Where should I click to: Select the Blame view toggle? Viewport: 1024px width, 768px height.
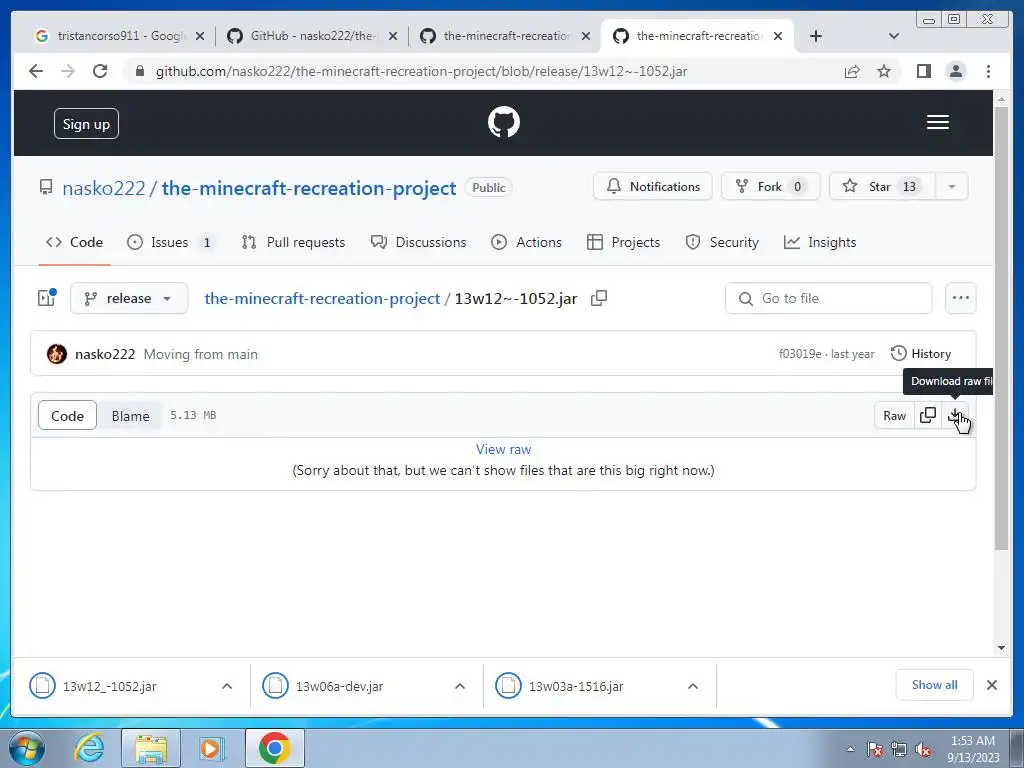[130, 415]
